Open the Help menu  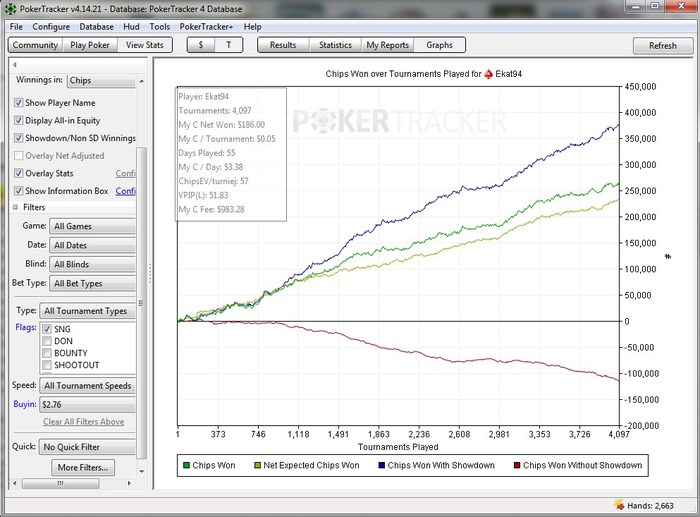tap(252, 27)
